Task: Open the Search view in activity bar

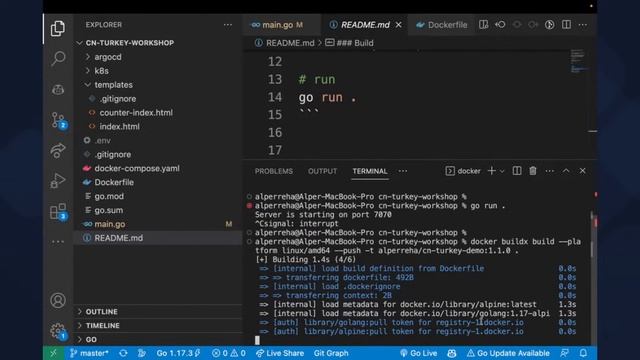Action: click(58, 58)
